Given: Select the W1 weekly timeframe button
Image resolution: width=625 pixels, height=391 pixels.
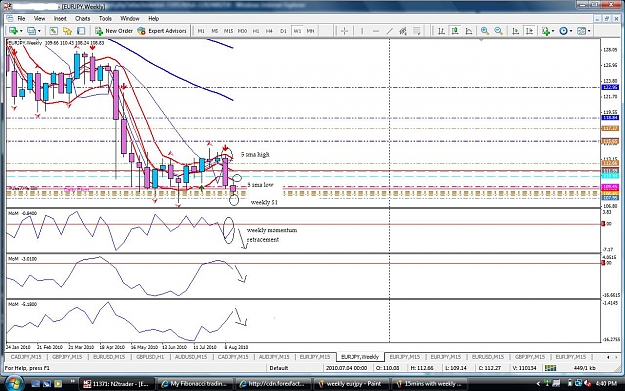Looking at the screenshot, I should pos(297,31).
